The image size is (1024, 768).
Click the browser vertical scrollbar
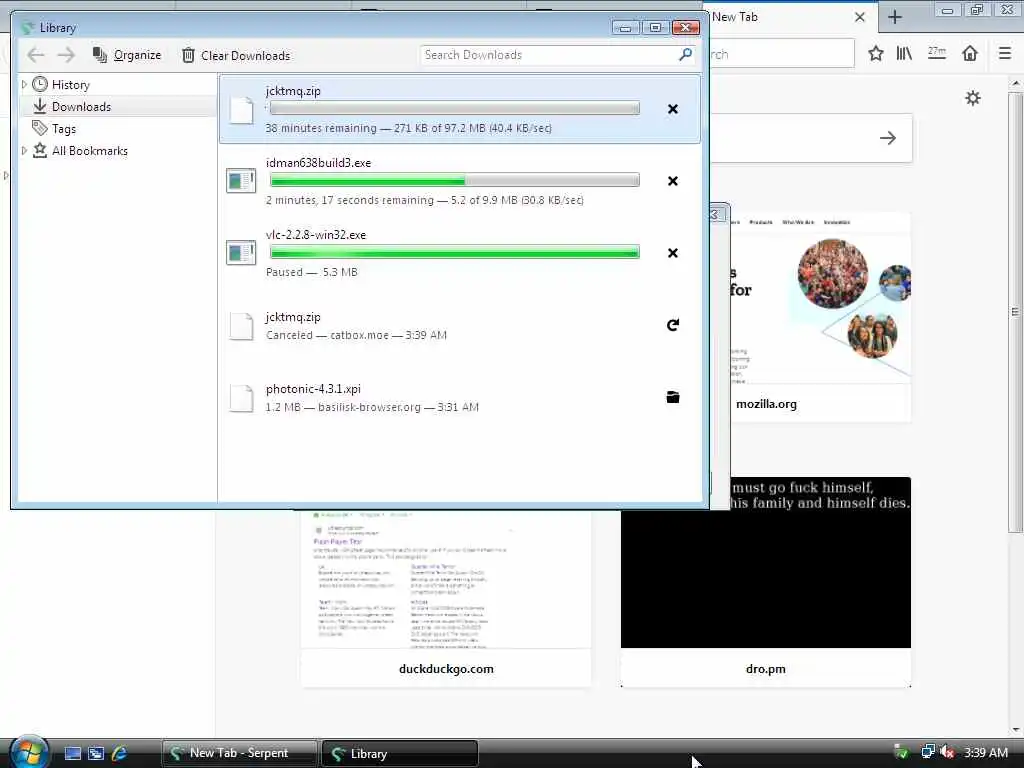coord(1016,312)
